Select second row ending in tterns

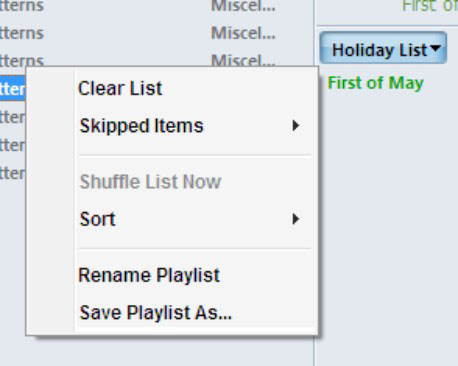[22, 33]
